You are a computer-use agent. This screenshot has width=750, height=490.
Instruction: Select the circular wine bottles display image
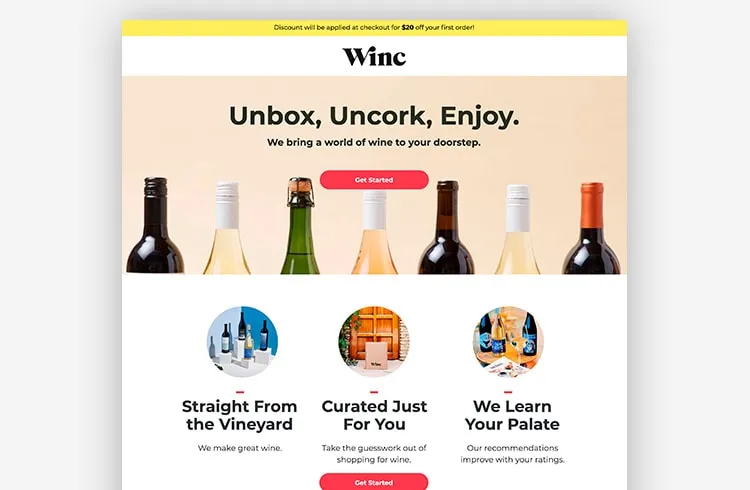[x=242, y=342]
